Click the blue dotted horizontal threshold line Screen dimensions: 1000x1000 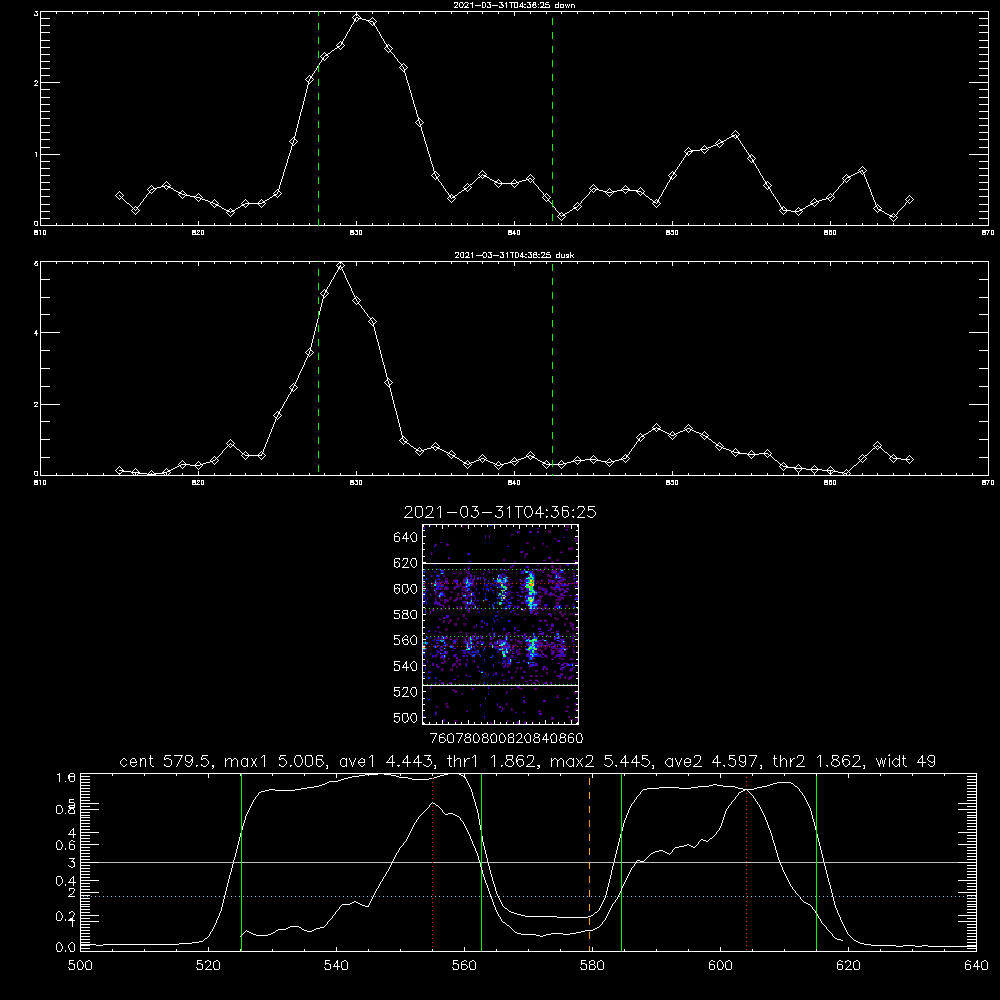tap(528, 896)
